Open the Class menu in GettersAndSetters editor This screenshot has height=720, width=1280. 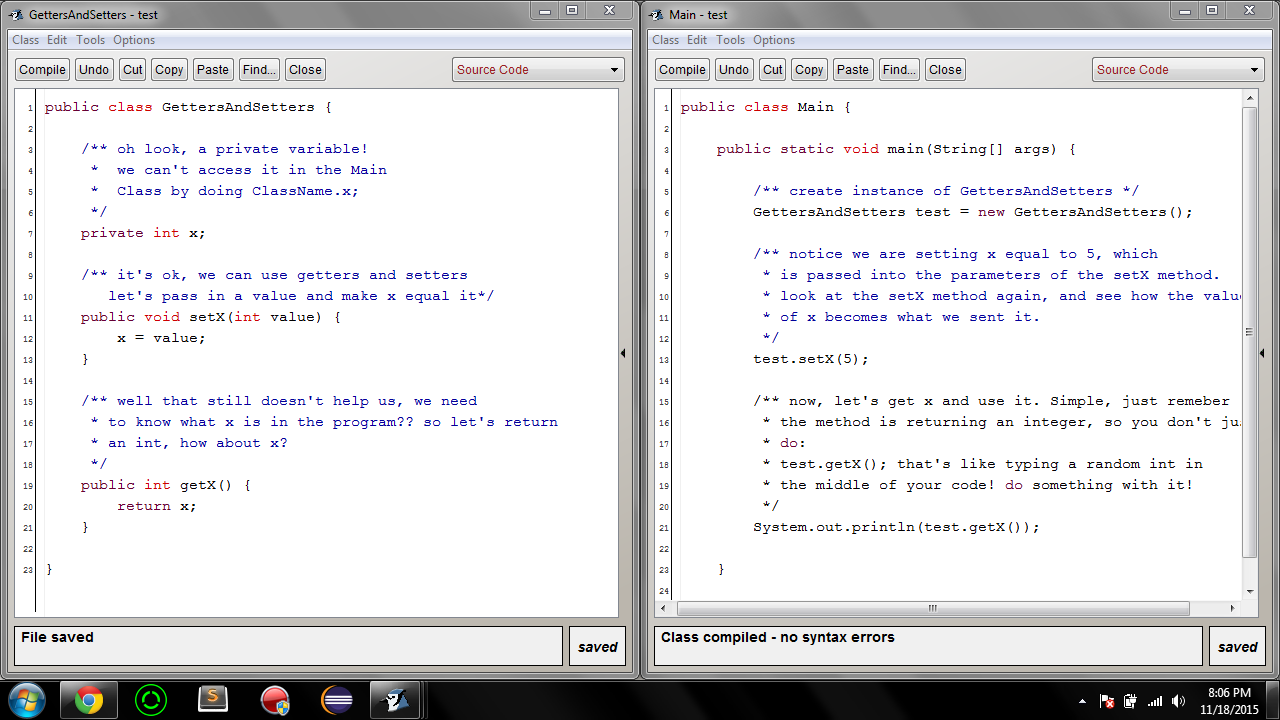(25, 40)
